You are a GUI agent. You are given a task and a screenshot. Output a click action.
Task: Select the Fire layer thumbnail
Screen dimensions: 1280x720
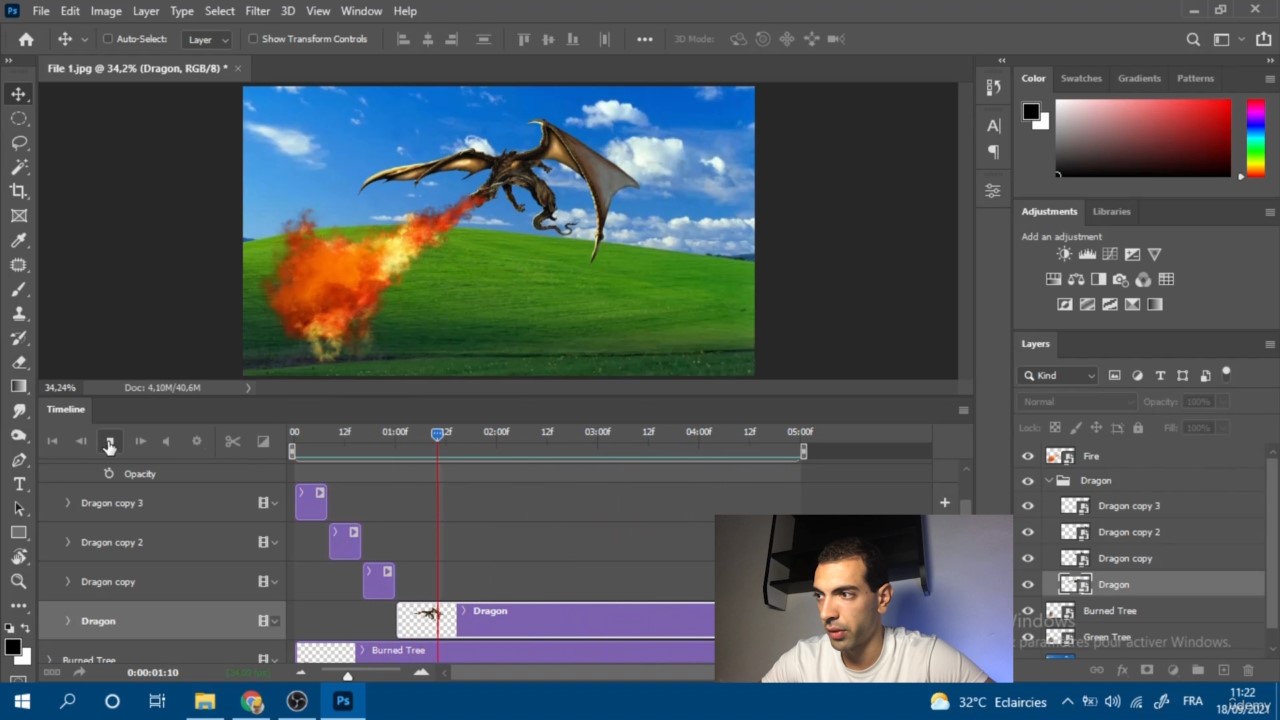[1060, 456]
